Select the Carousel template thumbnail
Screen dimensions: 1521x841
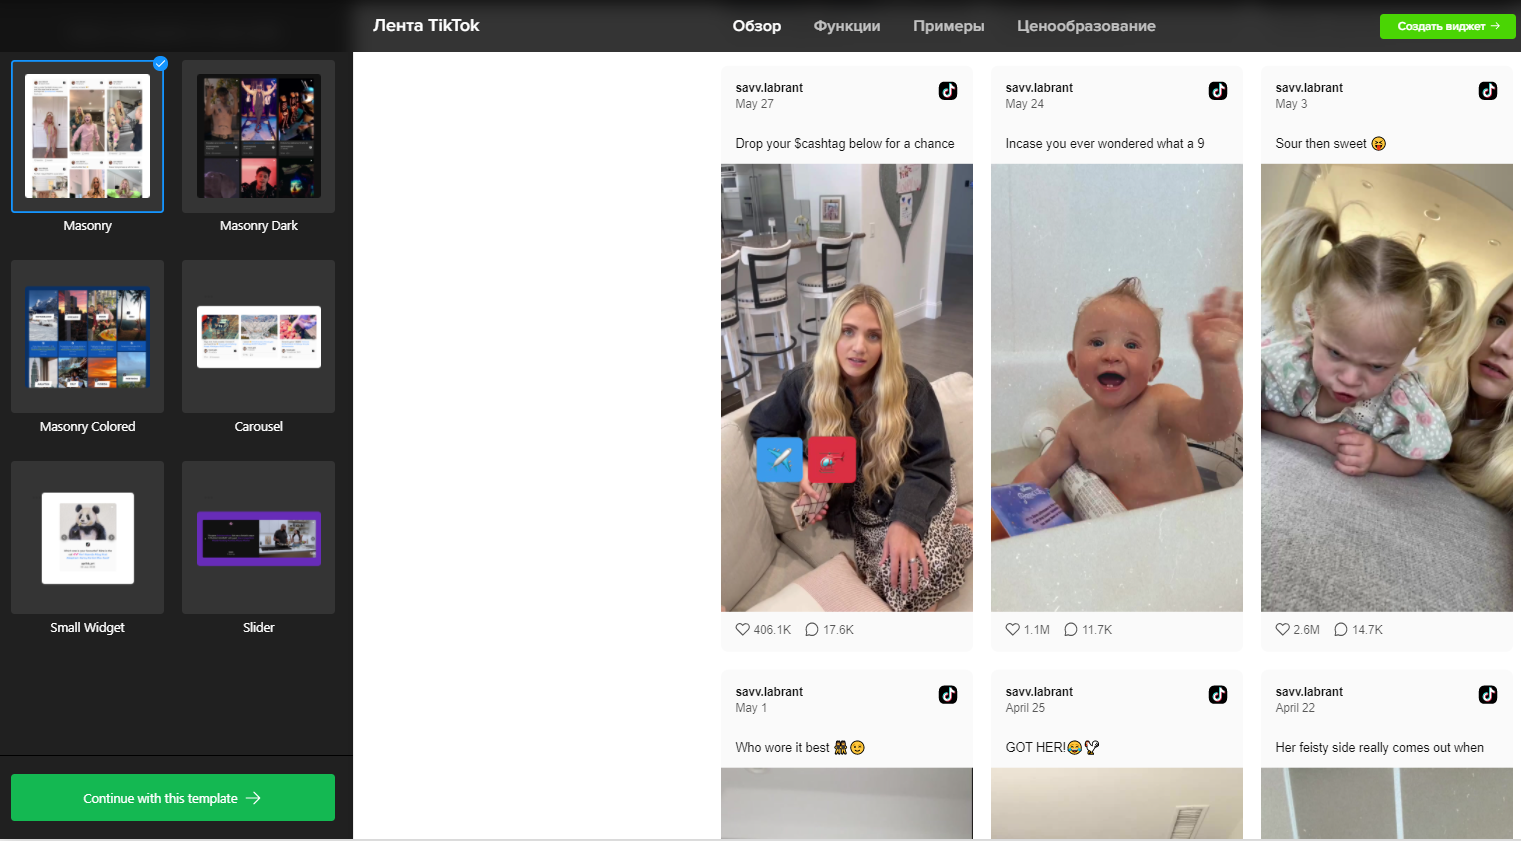(x=258, y=337)
